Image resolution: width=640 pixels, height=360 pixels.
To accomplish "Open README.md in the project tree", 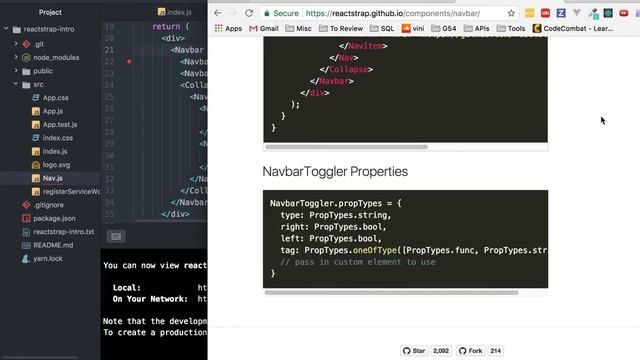I will pyautogui.click(x=48, y=245).
